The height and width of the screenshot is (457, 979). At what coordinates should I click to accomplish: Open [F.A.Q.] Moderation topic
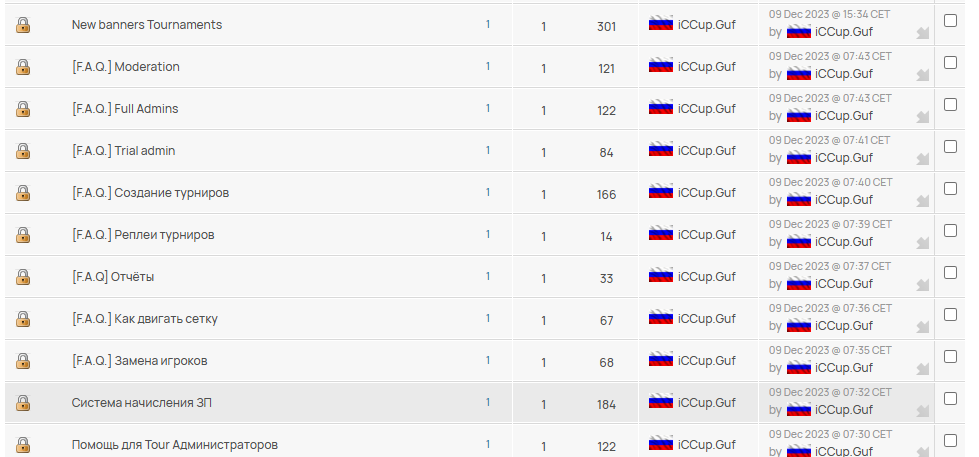pyautogui.click(x=125, y=67)
